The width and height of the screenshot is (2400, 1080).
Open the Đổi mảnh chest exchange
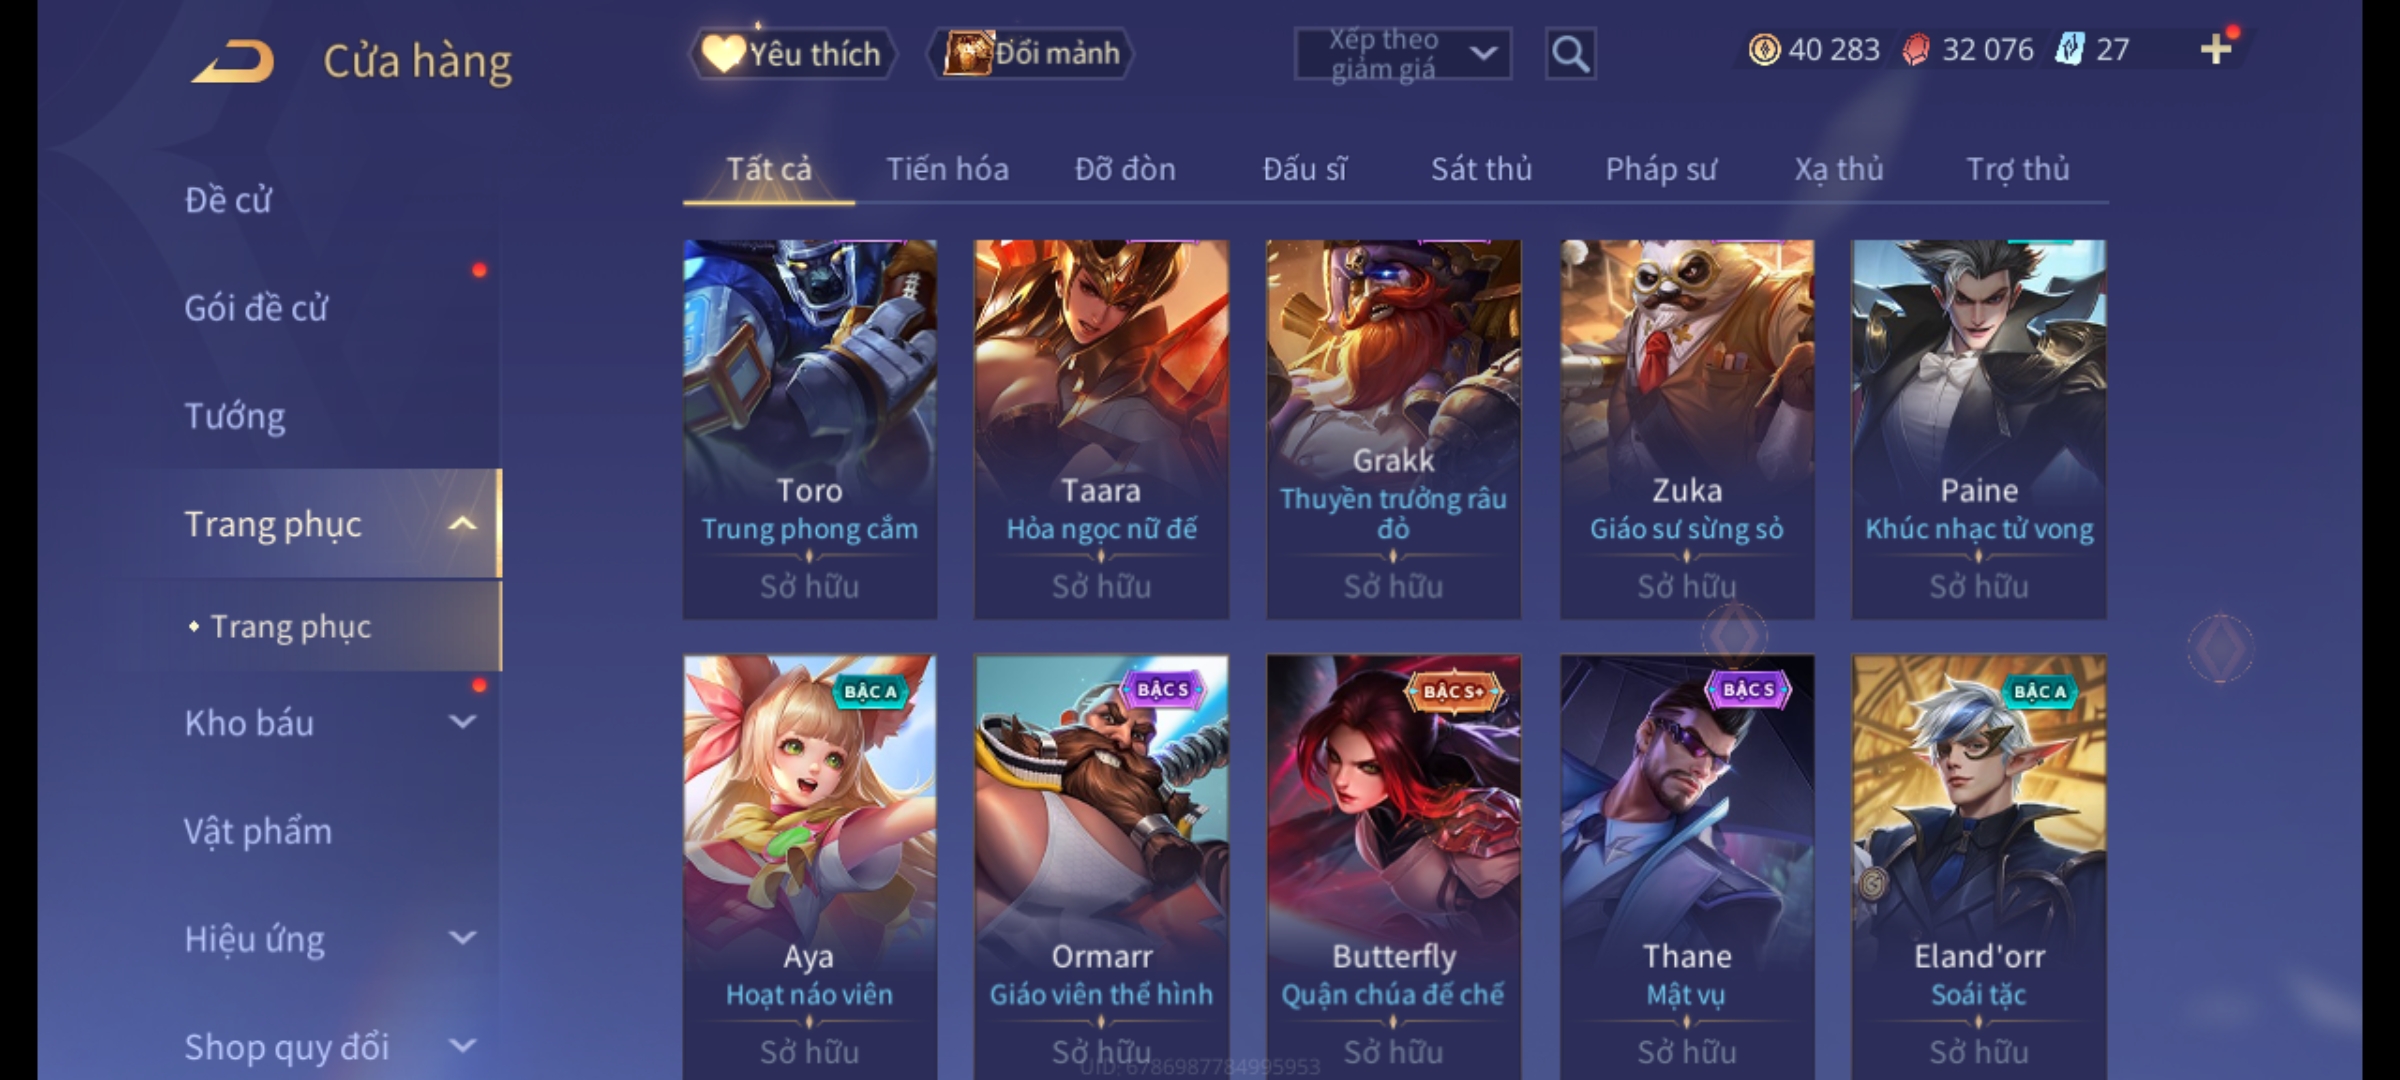(x=1031, y=53)
